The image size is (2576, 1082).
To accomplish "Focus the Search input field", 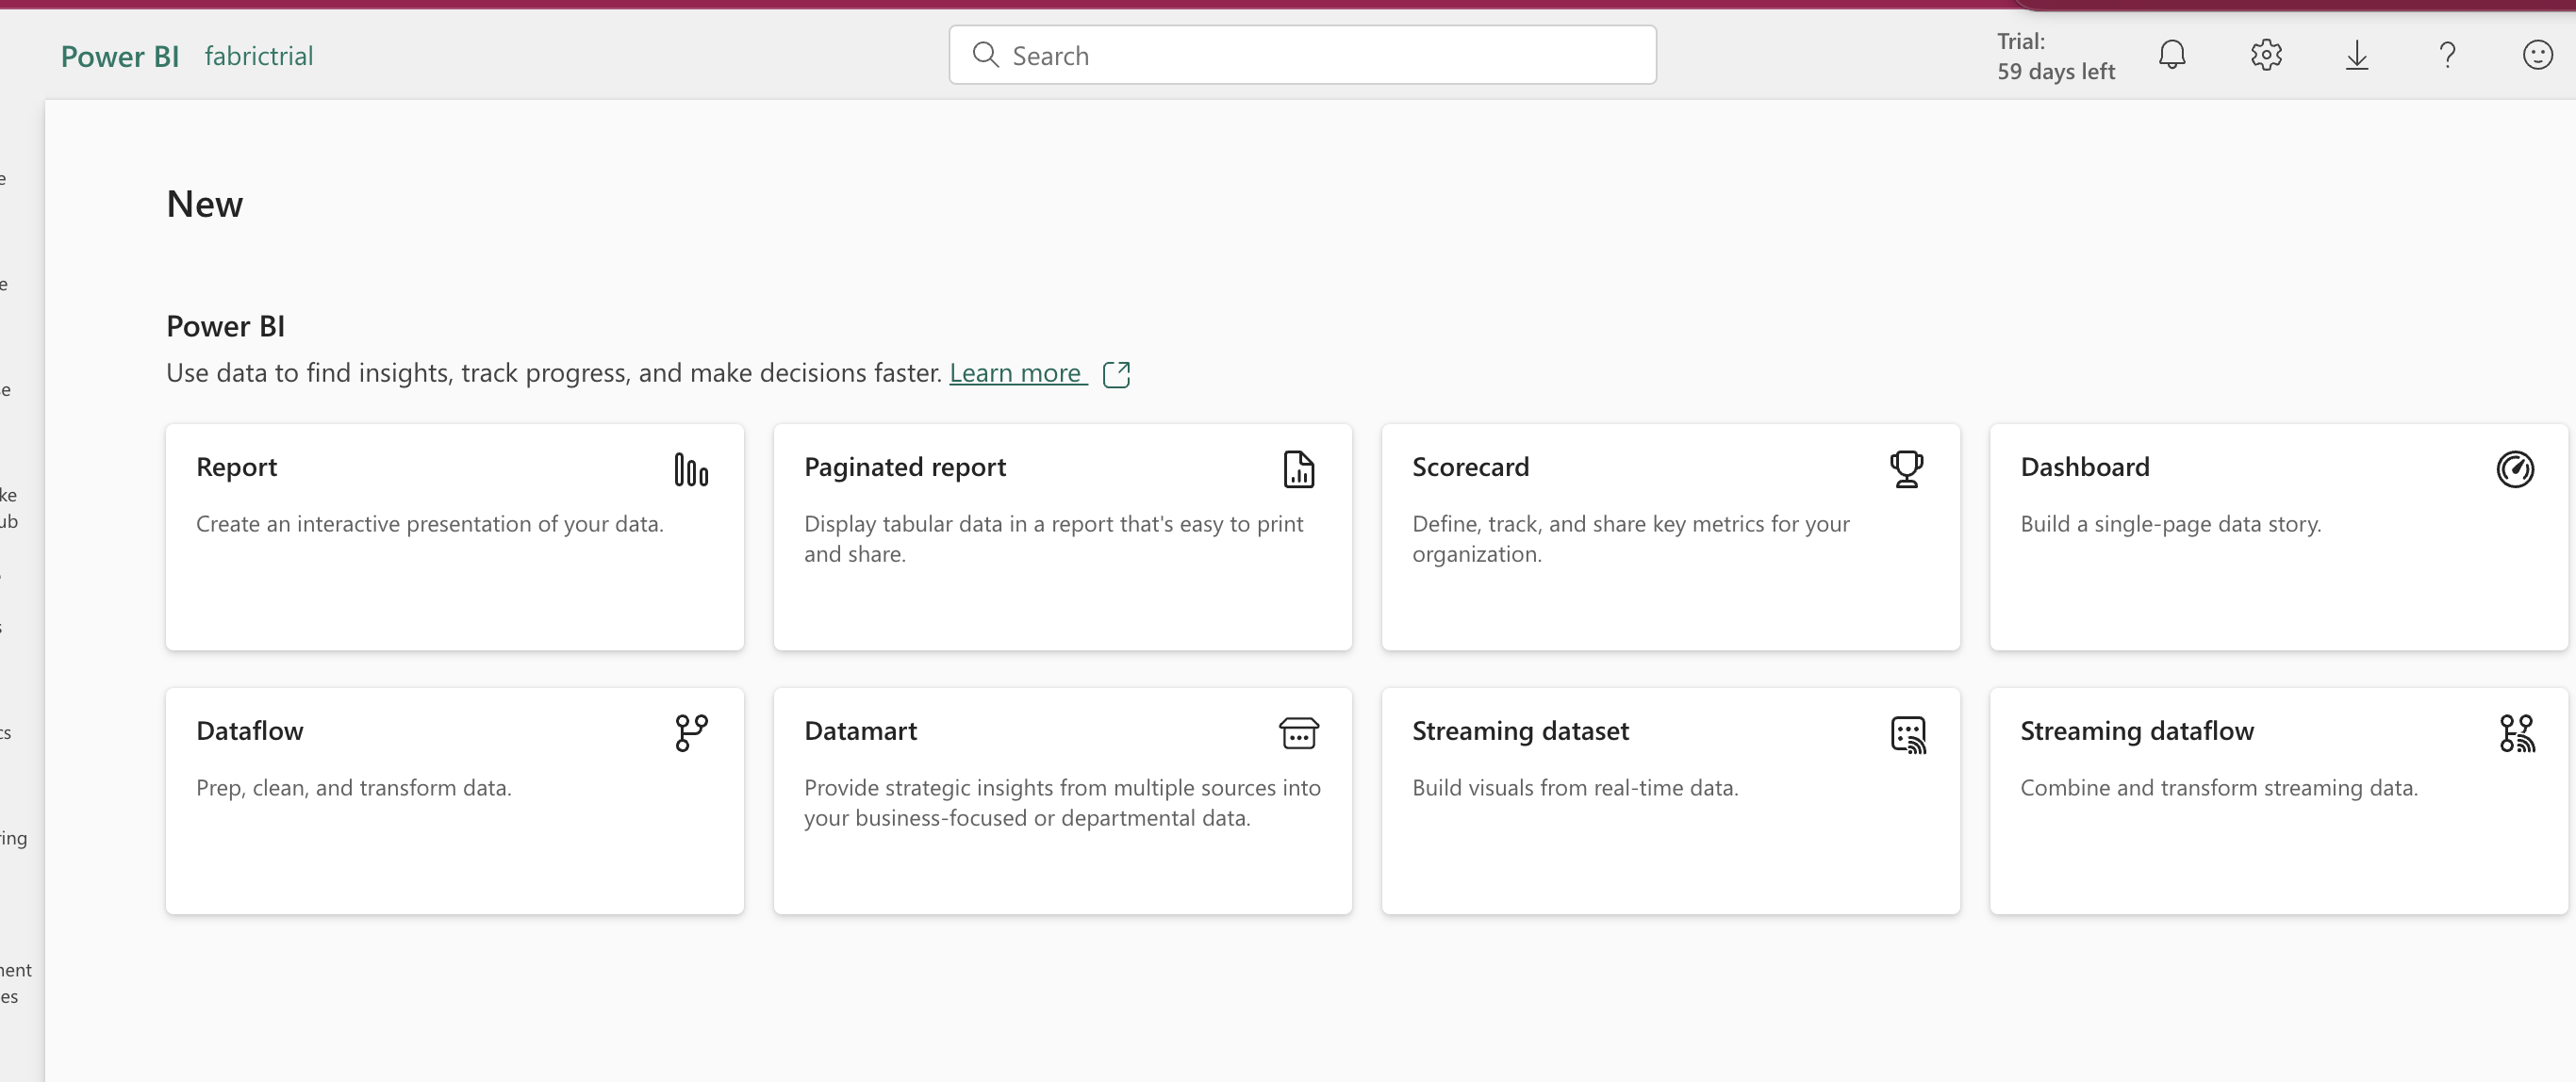I will 1302,55.
